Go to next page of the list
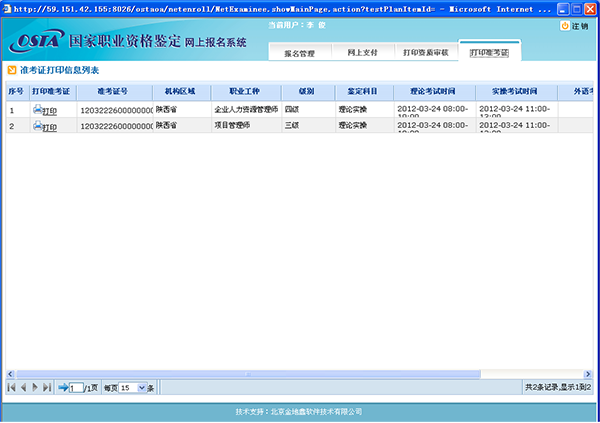The image size is (600, 423). [35, 387]
